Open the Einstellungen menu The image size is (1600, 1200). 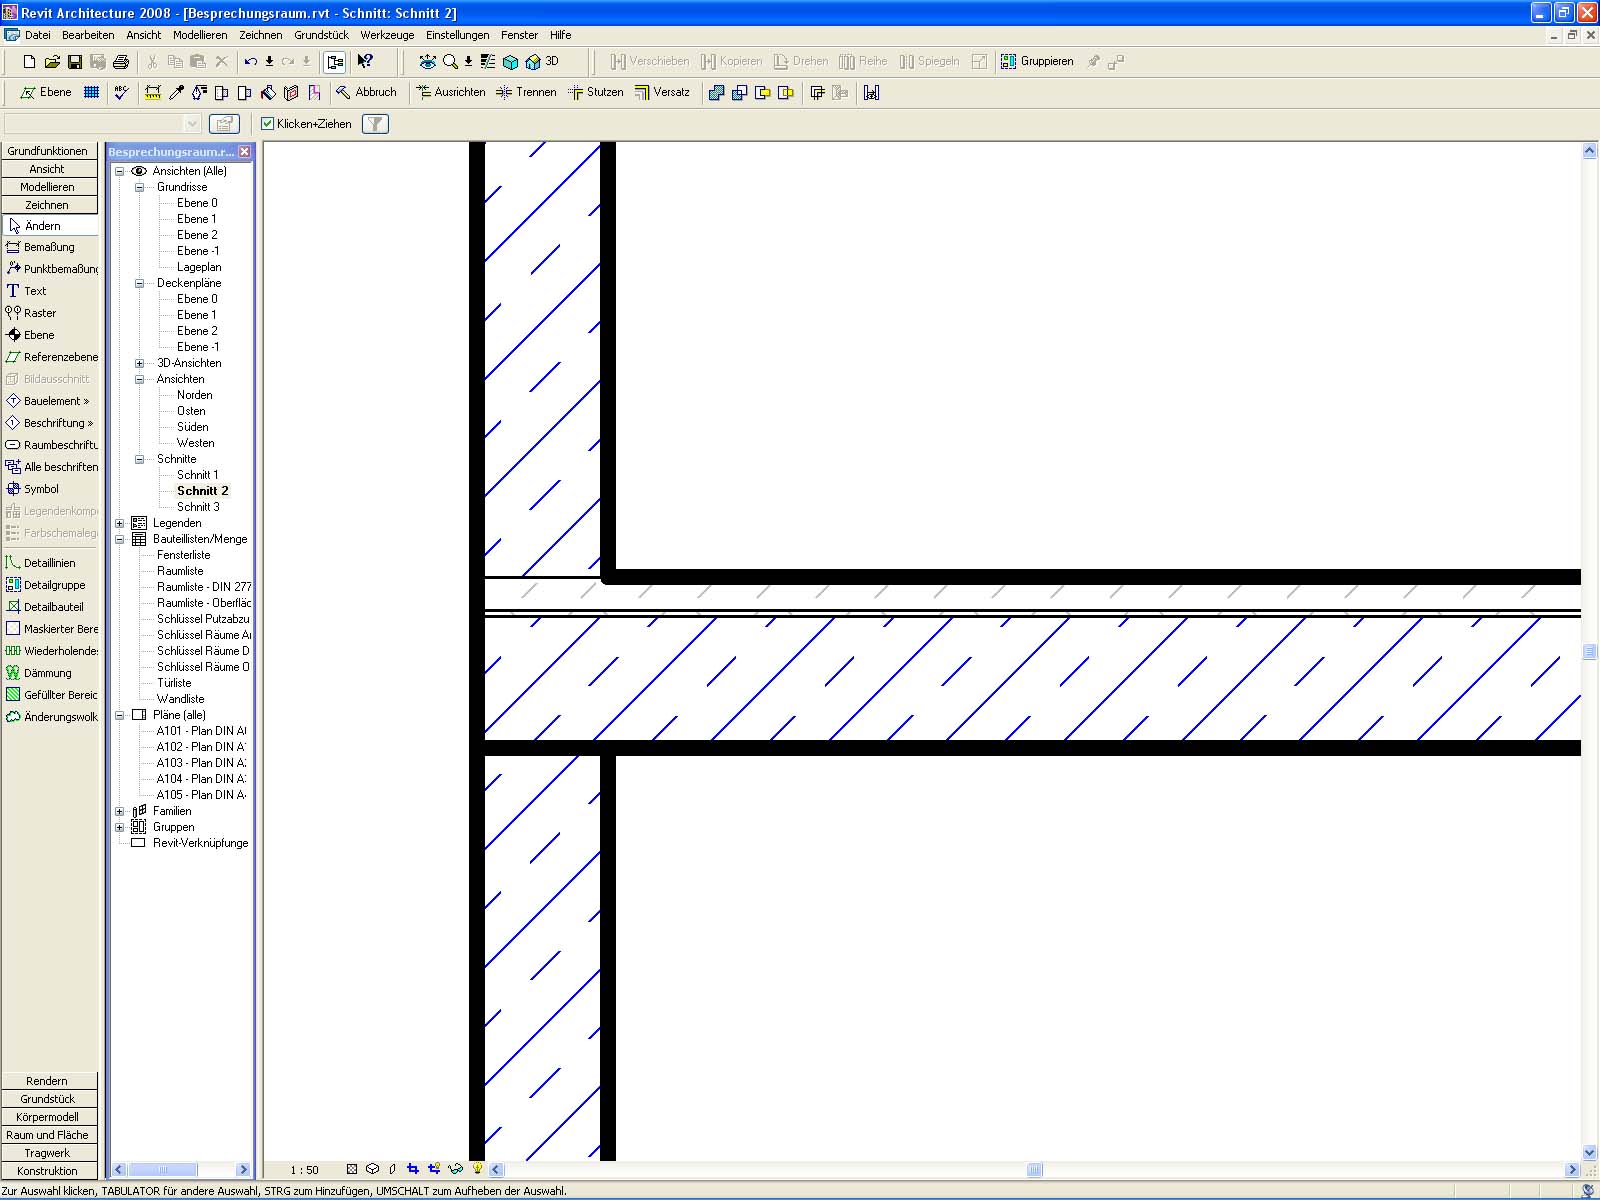click(x=458, y=35)
